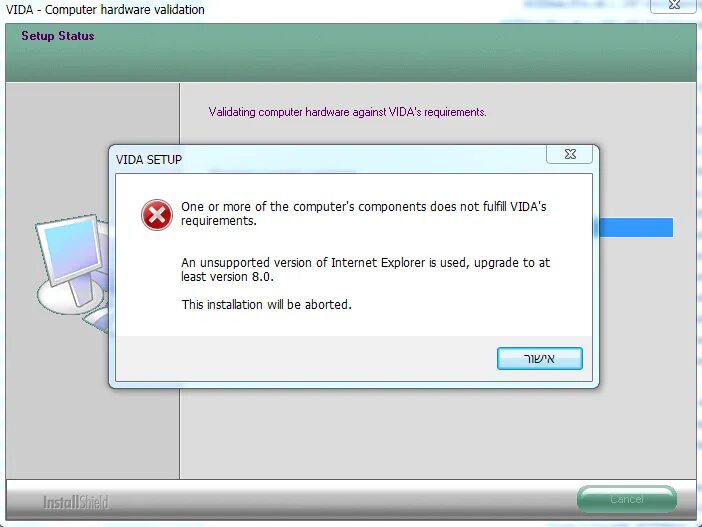
Task: Click the Setup Status heading
Action: (58, 36)
